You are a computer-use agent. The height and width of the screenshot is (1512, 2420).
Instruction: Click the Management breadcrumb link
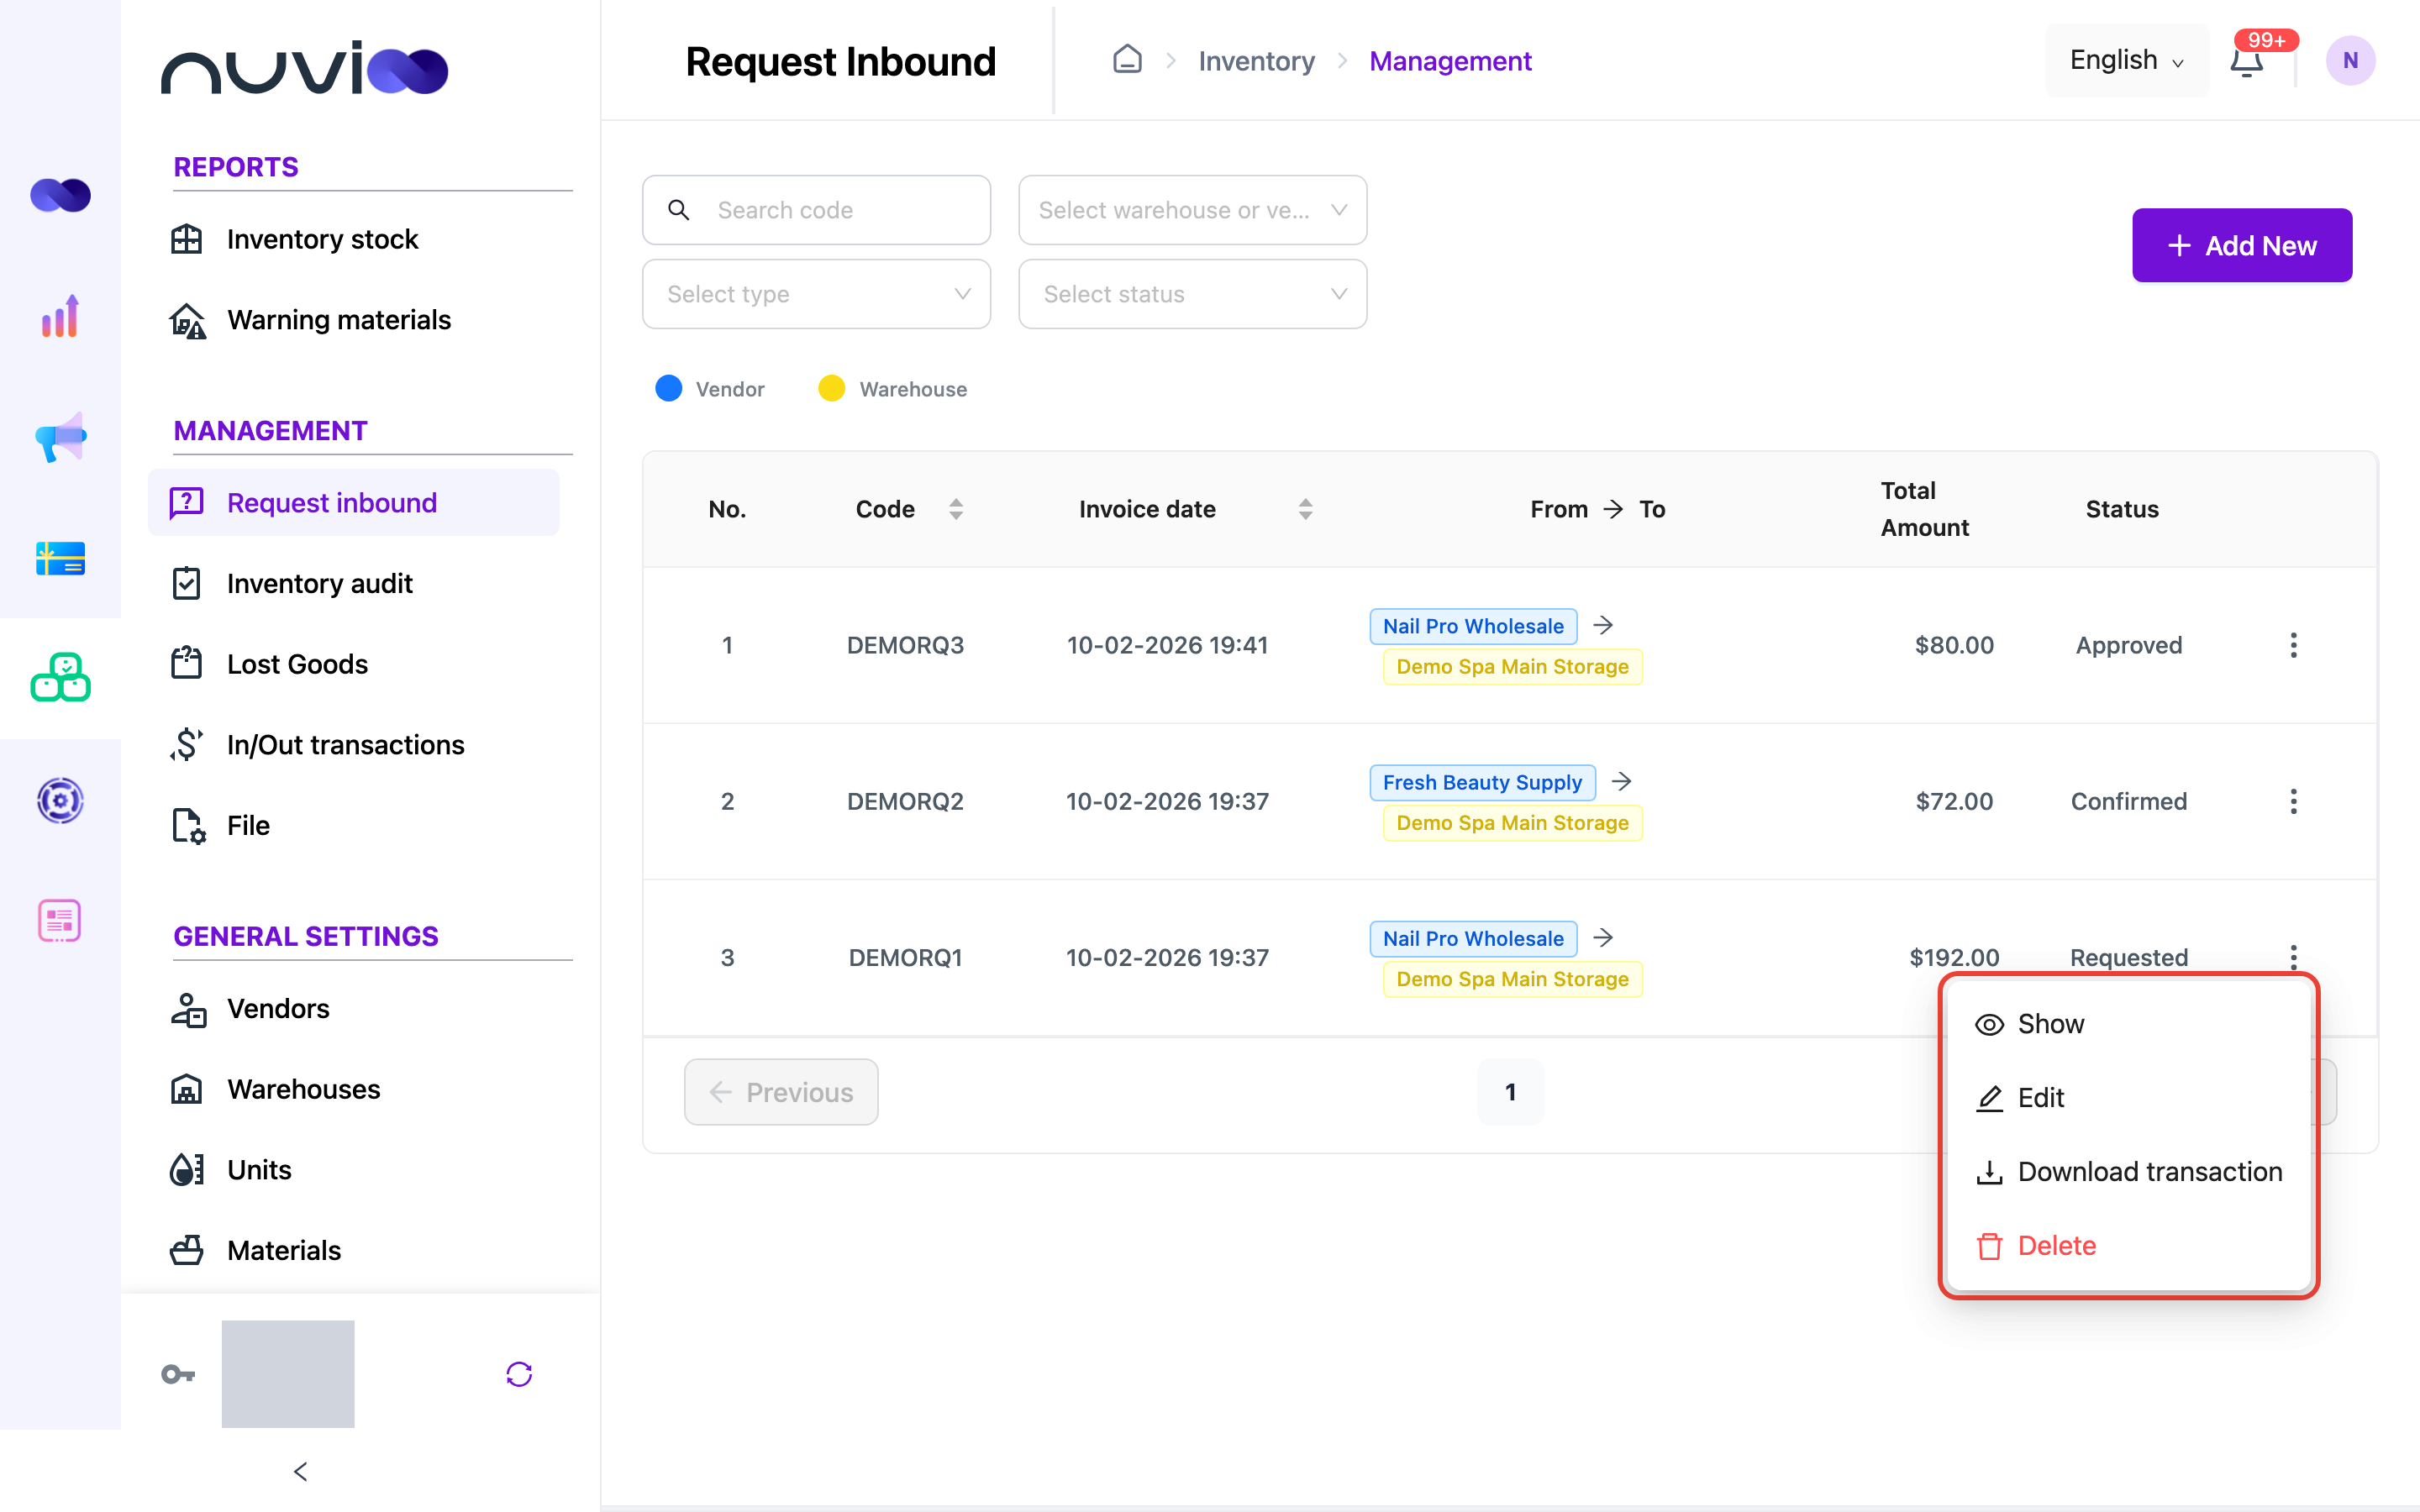tap(1450, 61)
